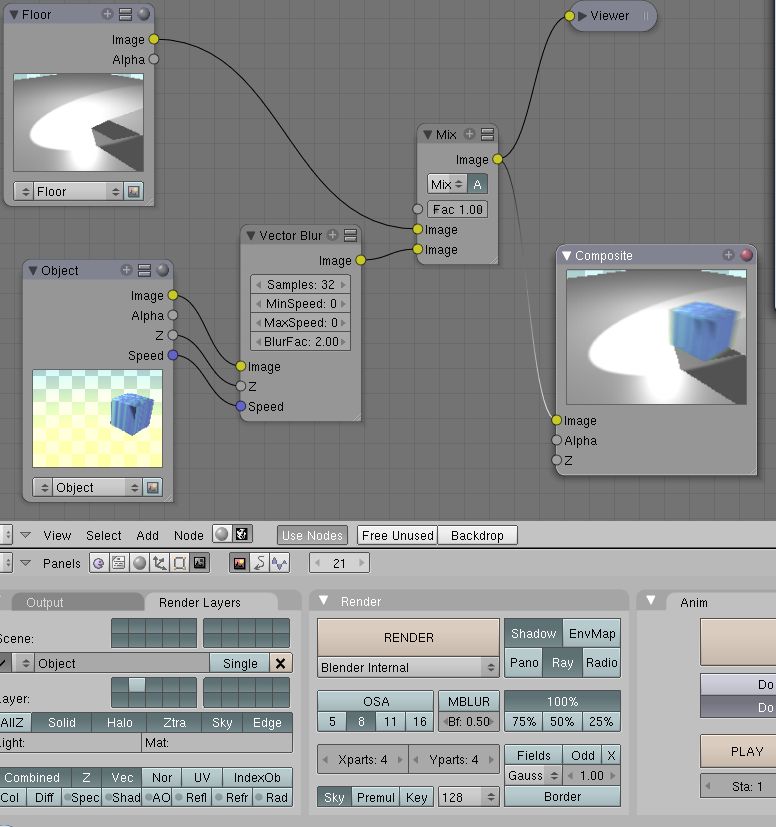Click the plus icon on Floor node header
The height and width of the screenshot is (827, 776).
click(x=107, y=14)
